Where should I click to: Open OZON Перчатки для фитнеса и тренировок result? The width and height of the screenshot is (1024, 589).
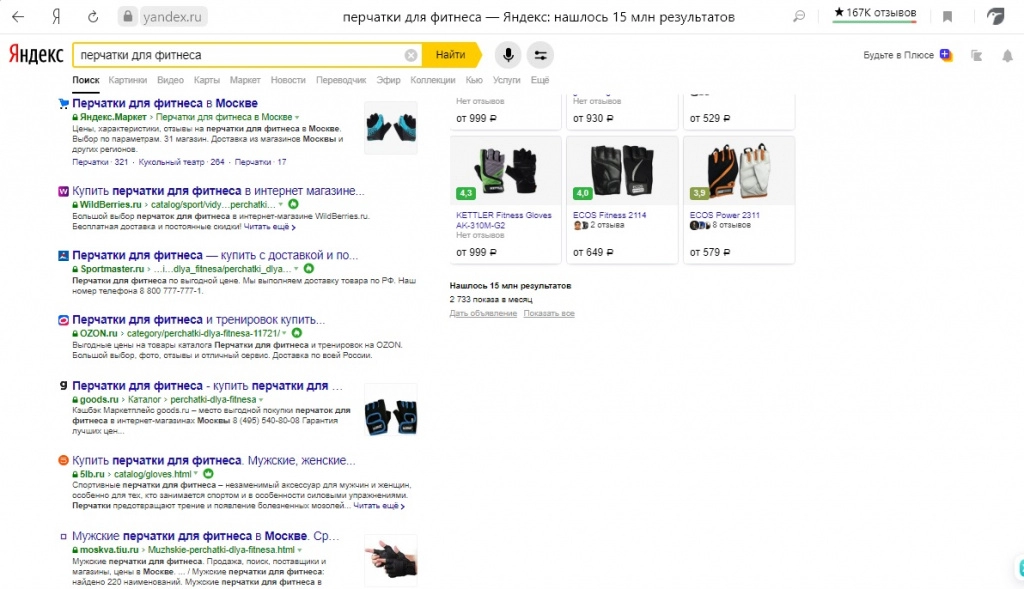click(199, 319)
